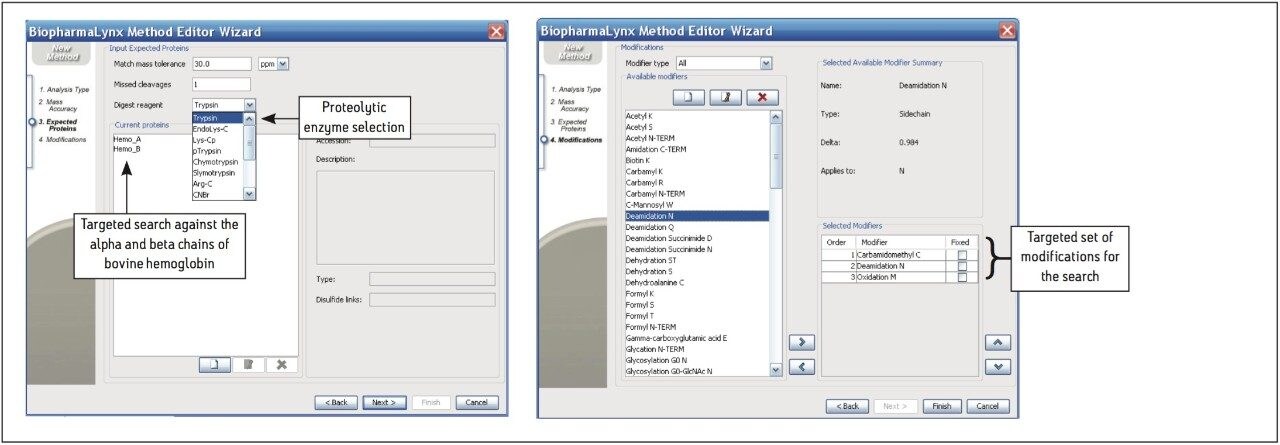1280x445 pixels.
Task: Go to Analysis Type step in Expected Proteins window
Action: tap(64, 89)
